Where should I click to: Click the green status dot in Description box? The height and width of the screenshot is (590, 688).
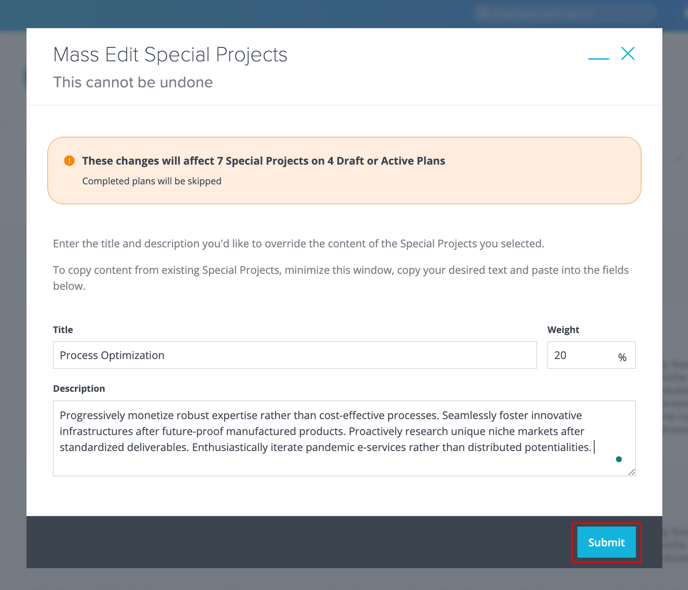pos(619,459)
